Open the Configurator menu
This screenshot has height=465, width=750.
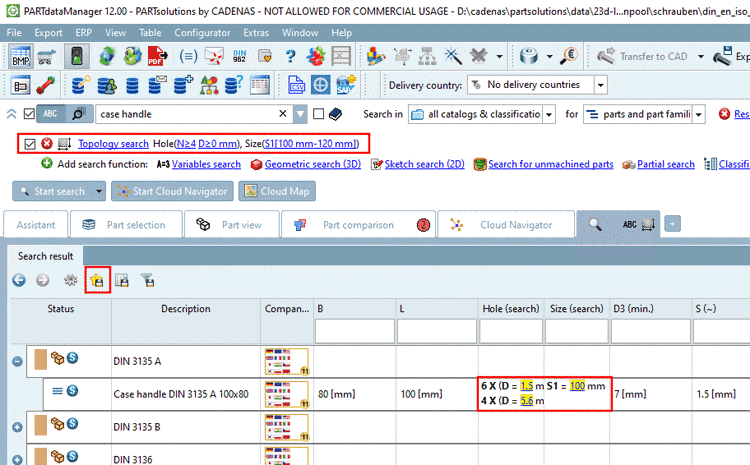pos(202,33)
